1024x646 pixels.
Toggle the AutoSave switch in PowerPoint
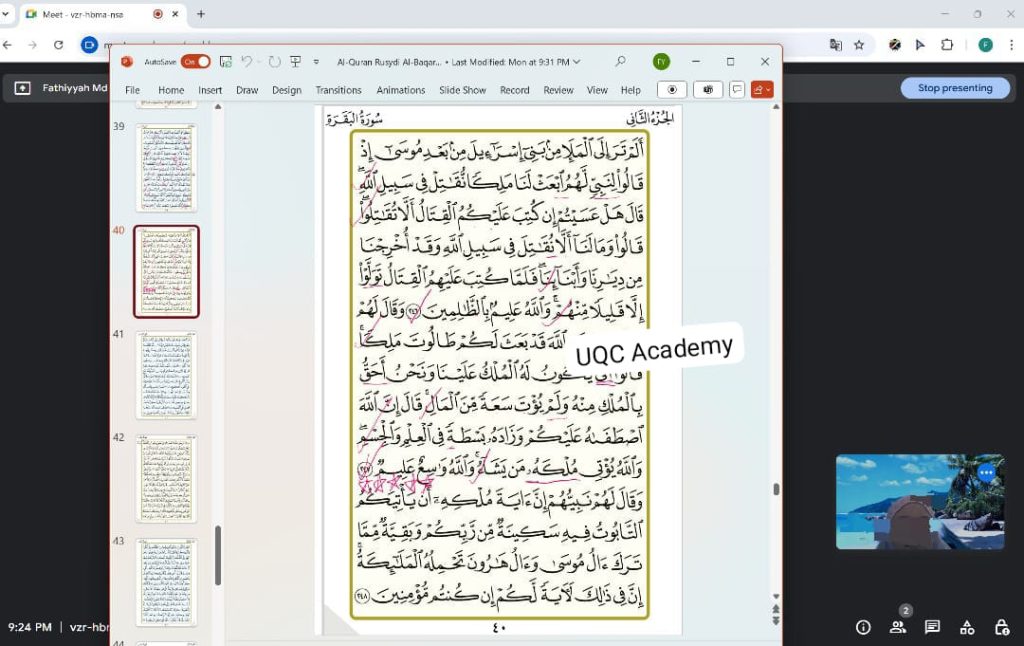(x=195, y=62)
